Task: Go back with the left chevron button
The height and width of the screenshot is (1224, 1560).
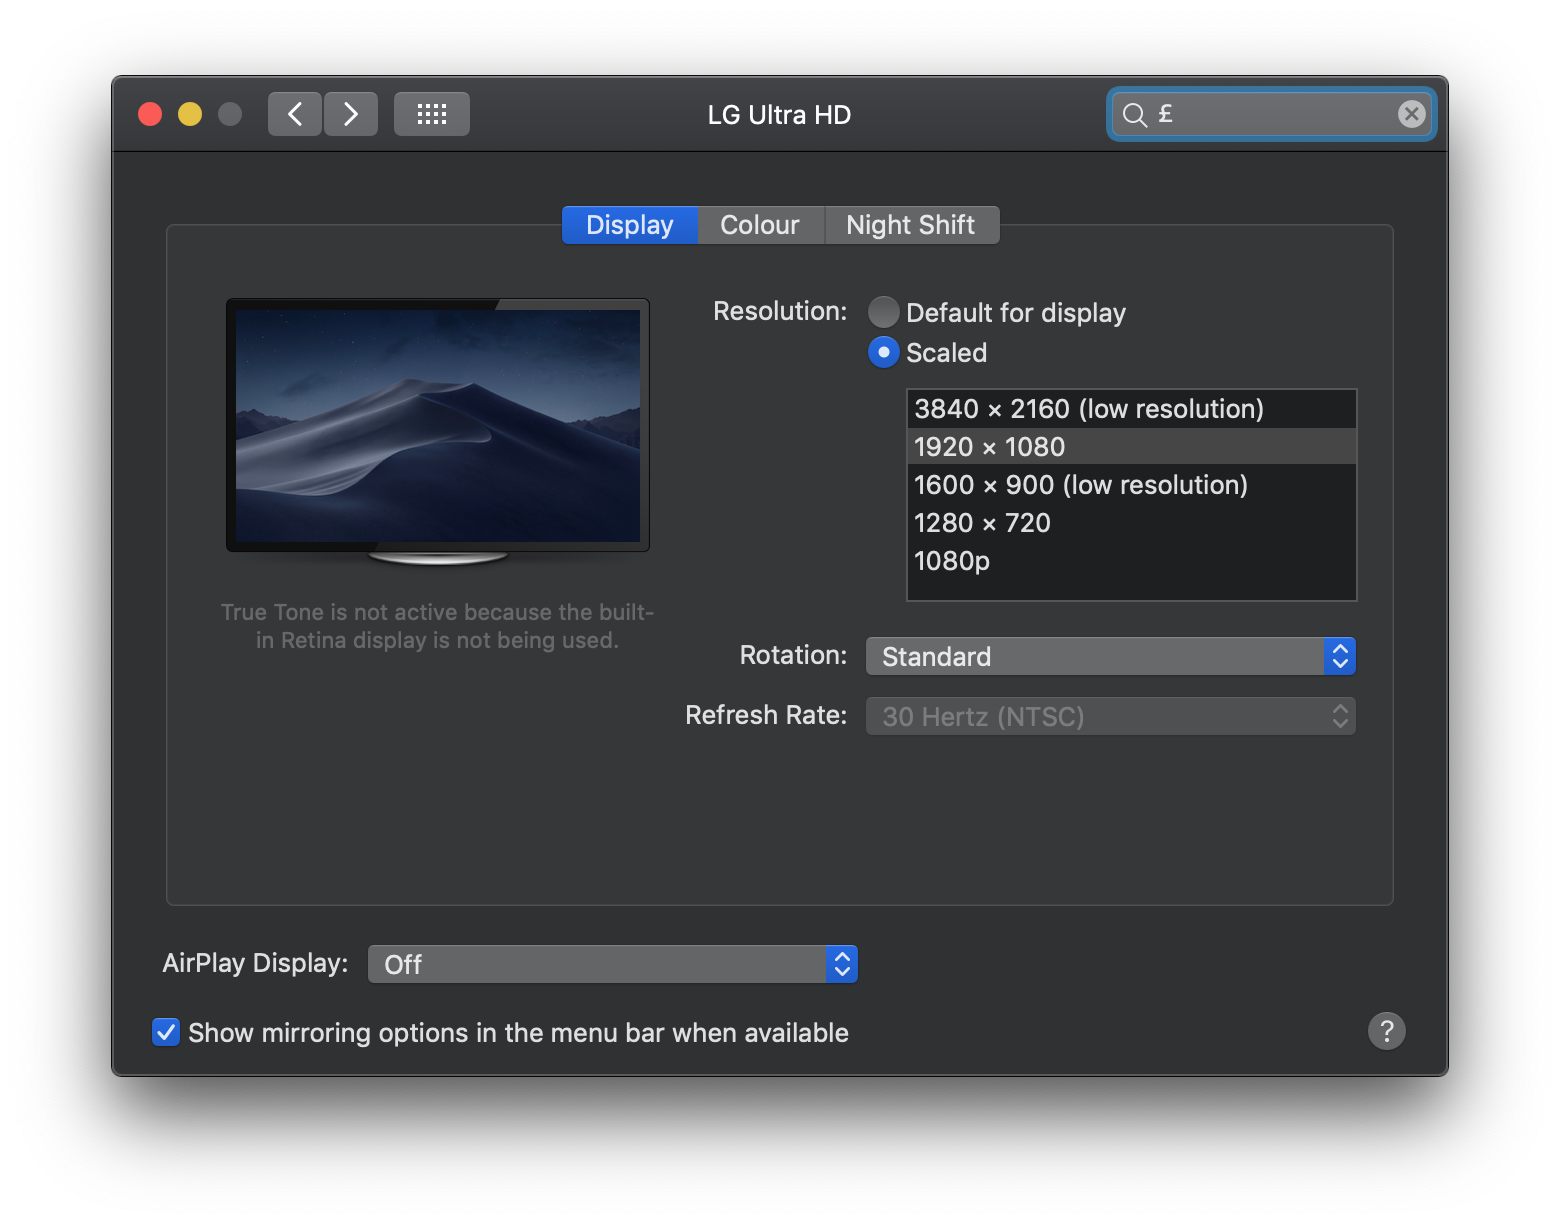Action: pyautogui.click(x=294, y=114)
